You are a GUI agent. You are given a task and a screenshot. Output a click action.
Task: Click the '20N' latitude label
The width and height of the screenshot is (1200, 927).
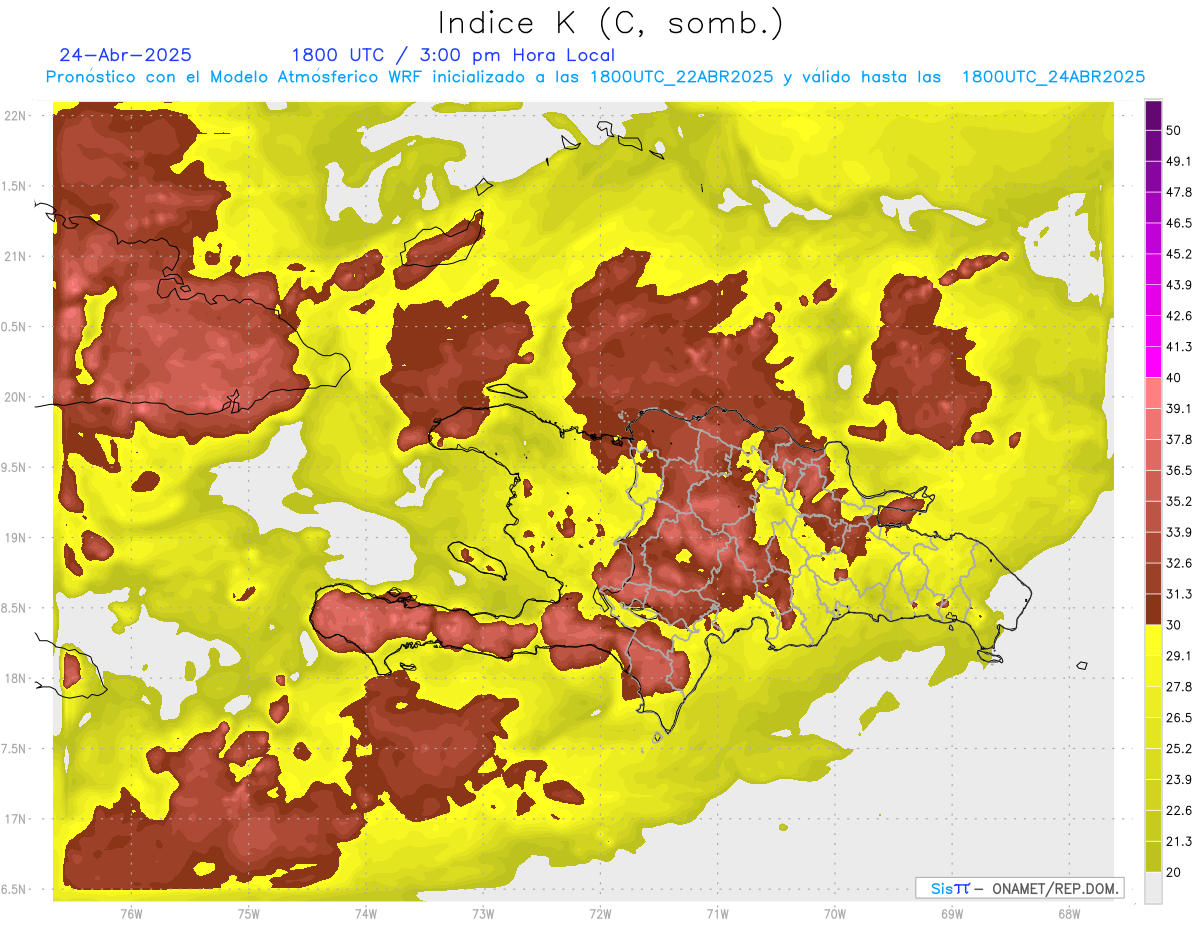coord(16,397)
